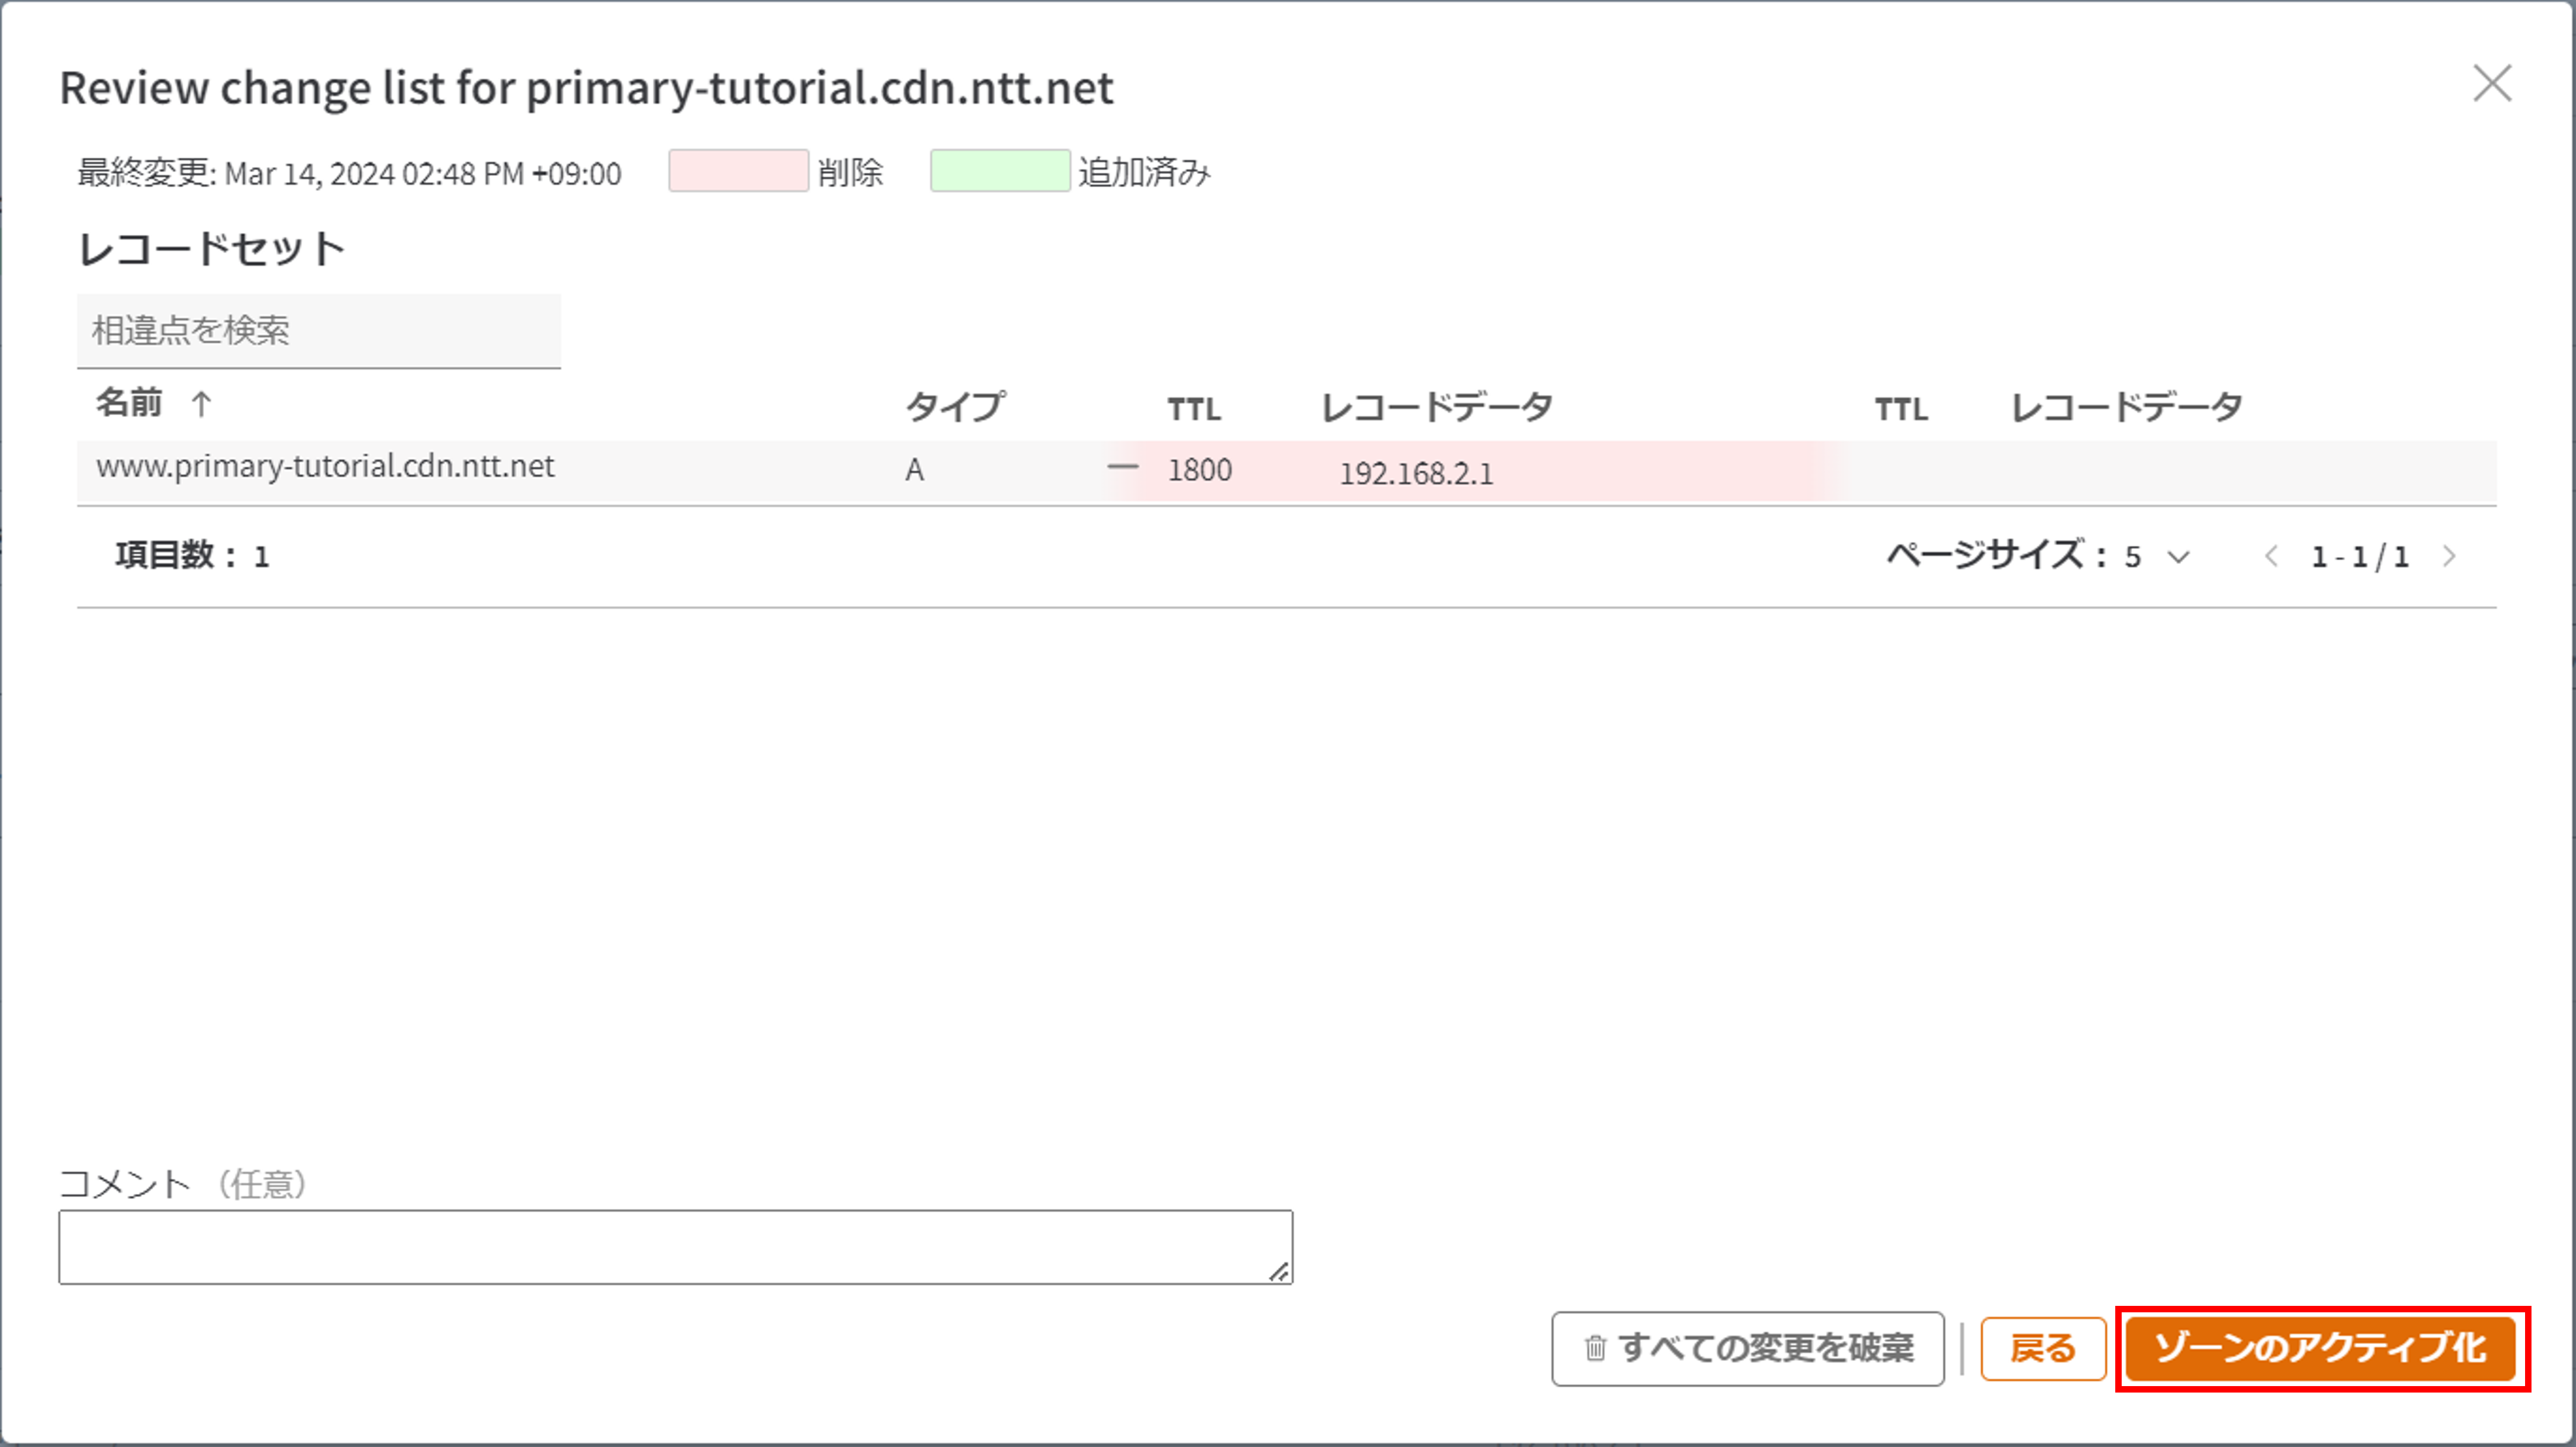Click the 戻る button
2576x1447 pixels.
point(2042,1348)
